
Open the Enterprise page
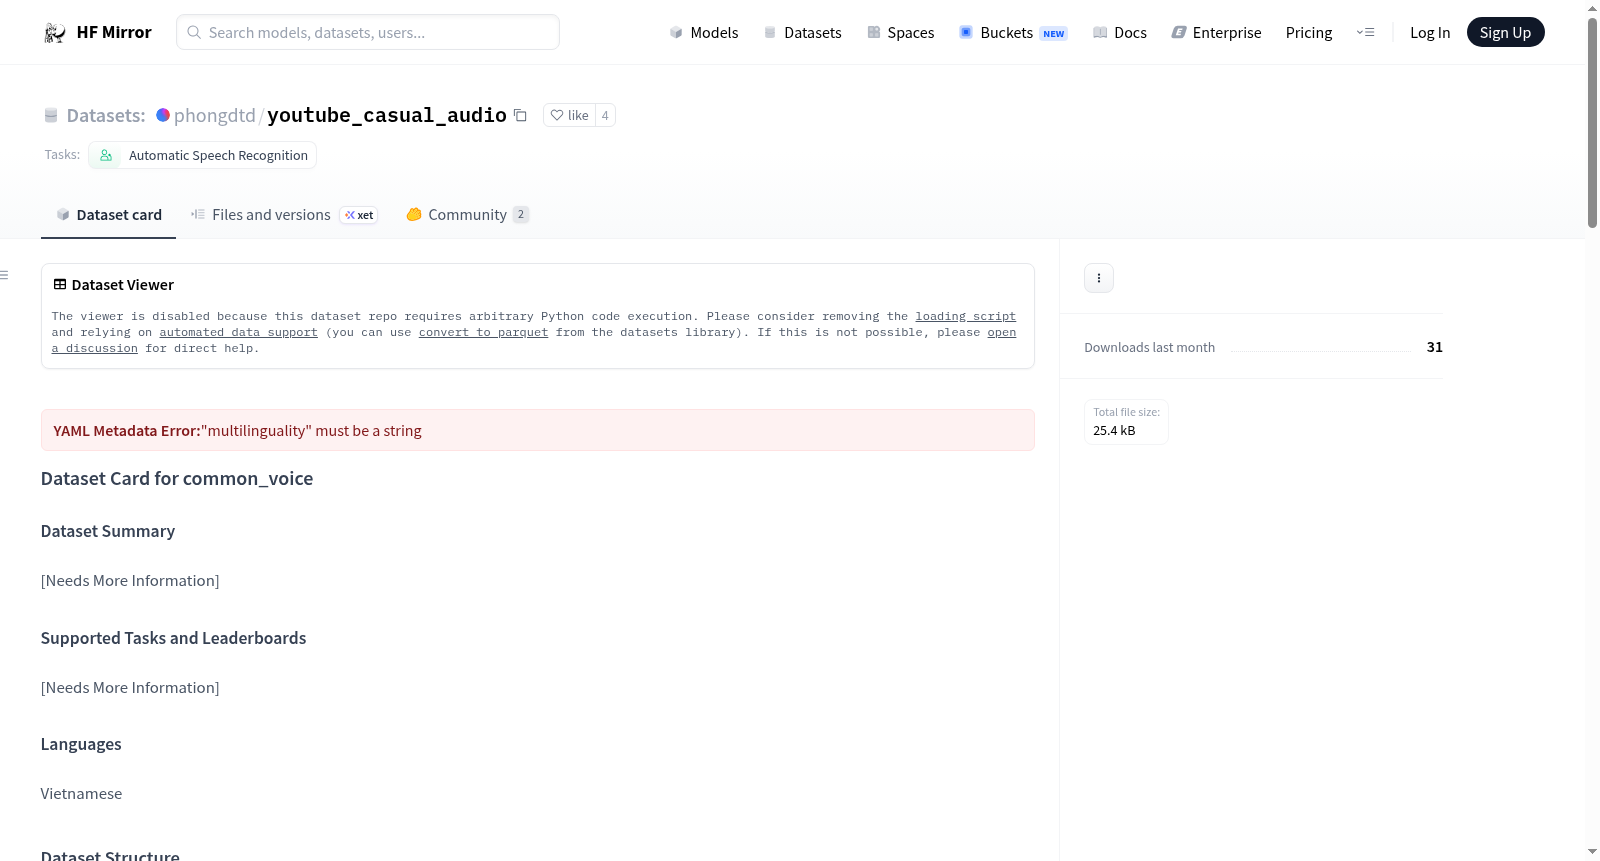pos(1216,32)
